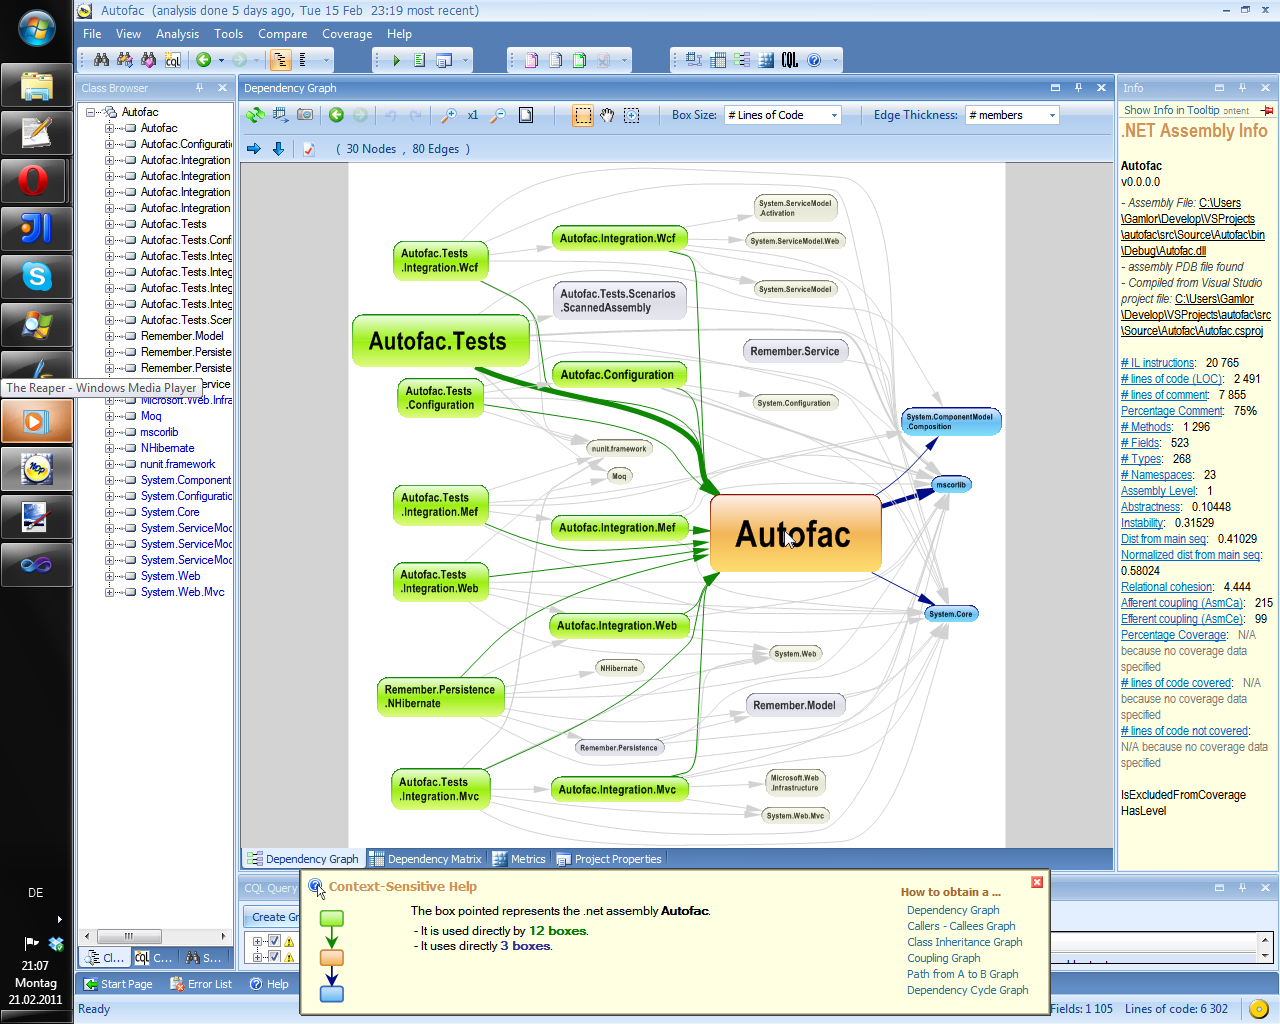The width and height of the screenshot is (1280, 1024).
Task: Expand the NHibernate tree node
Action: click(109, 448)
